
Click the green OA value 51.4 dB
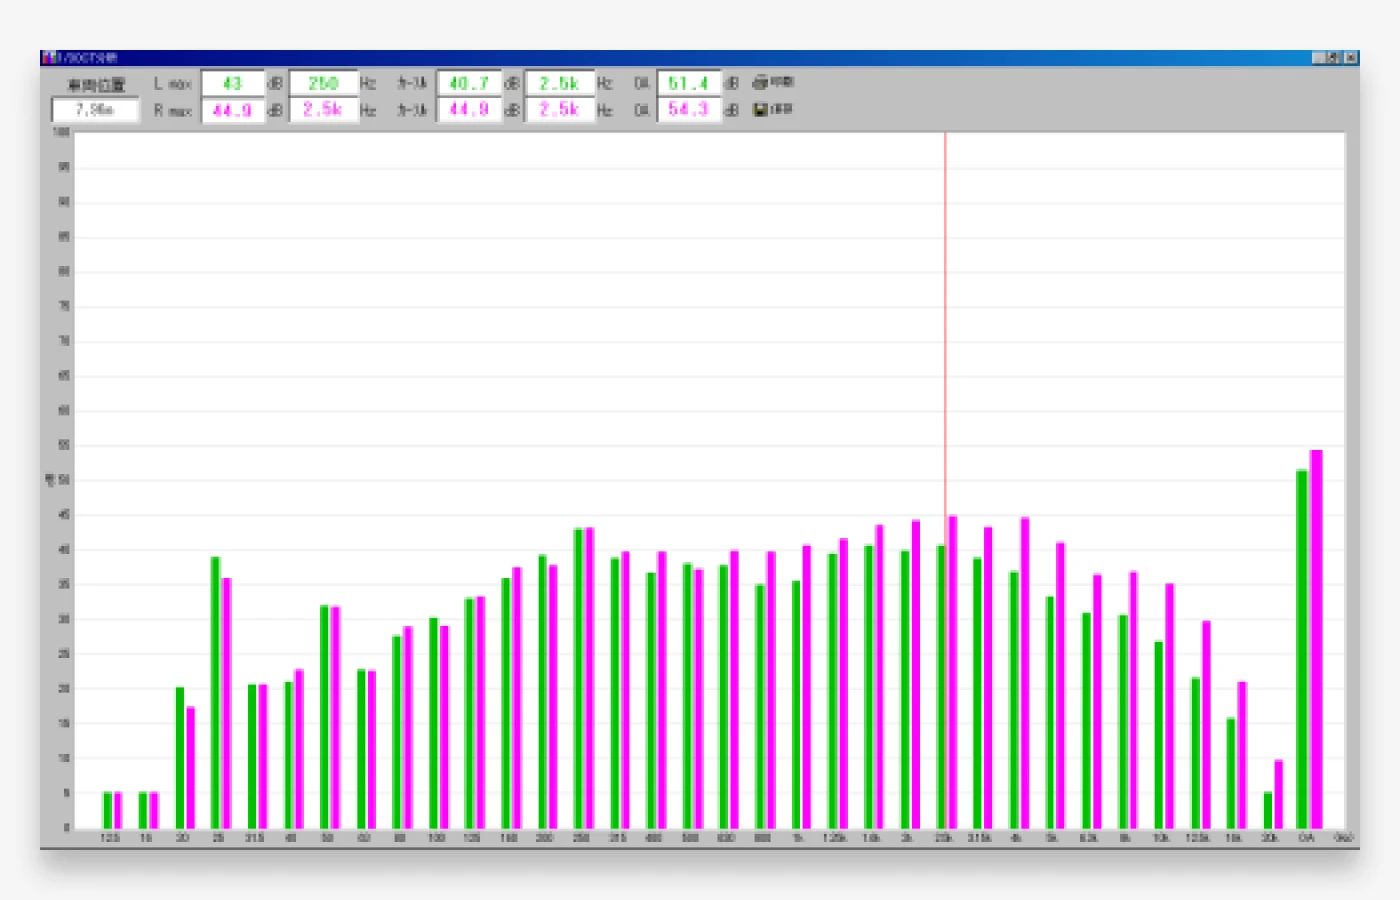[688, 84]
